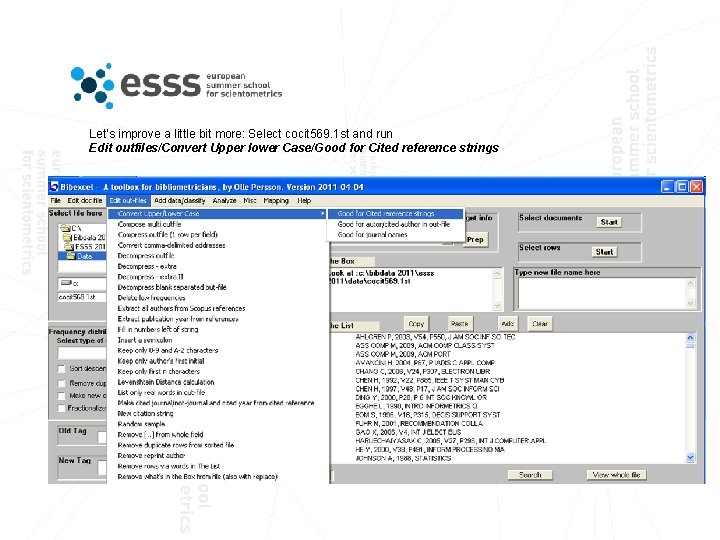Click the Search button

point(530,475)
